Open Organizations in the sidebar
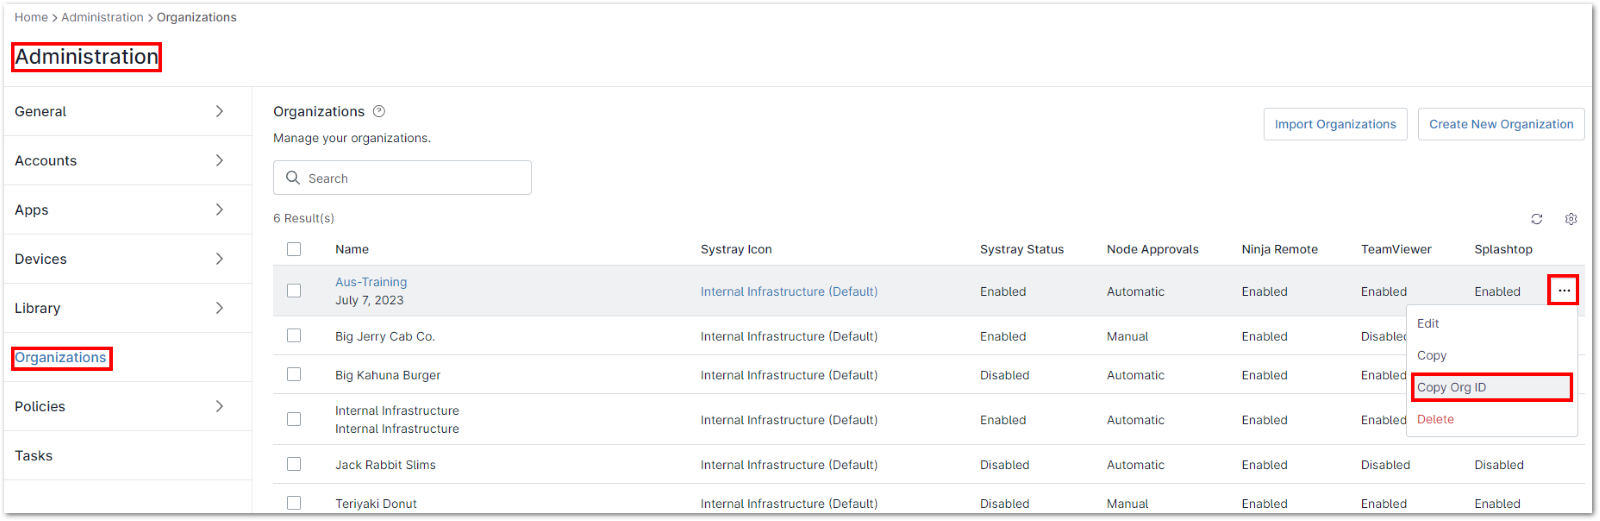 [61, 358]
